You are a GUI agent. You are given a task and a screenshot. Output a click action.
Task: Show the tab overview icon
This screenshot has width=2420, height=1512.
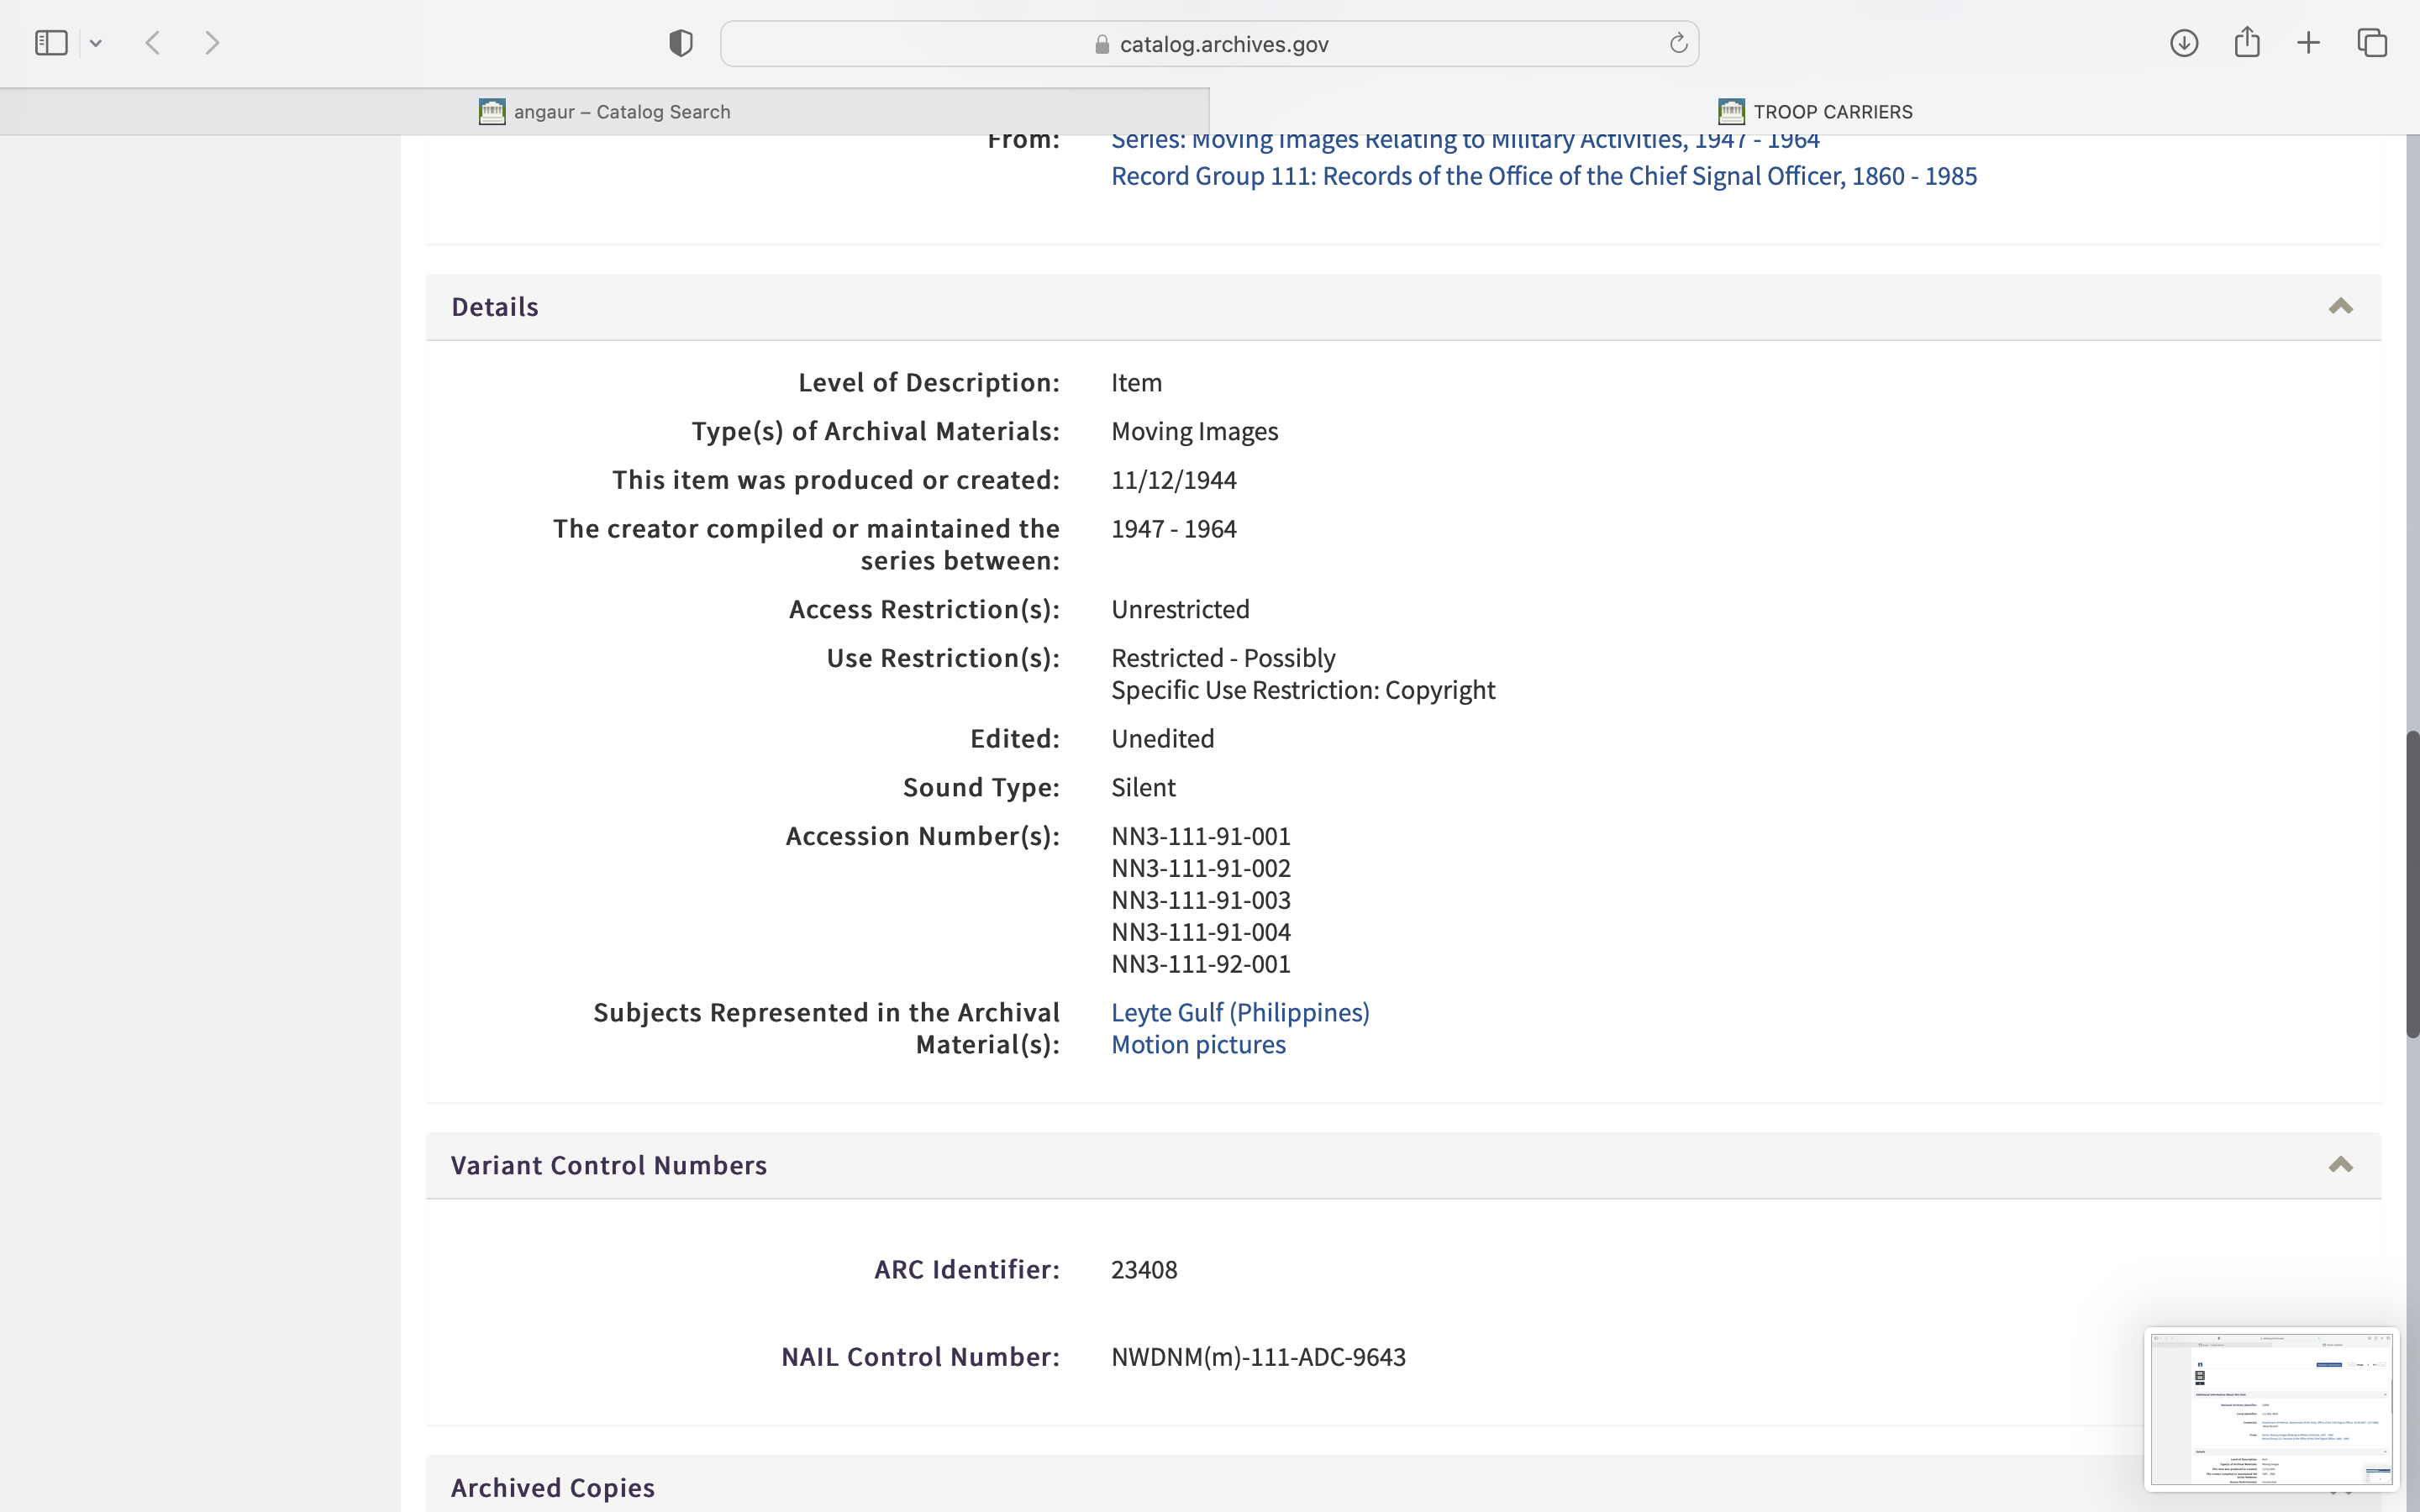2372,43
